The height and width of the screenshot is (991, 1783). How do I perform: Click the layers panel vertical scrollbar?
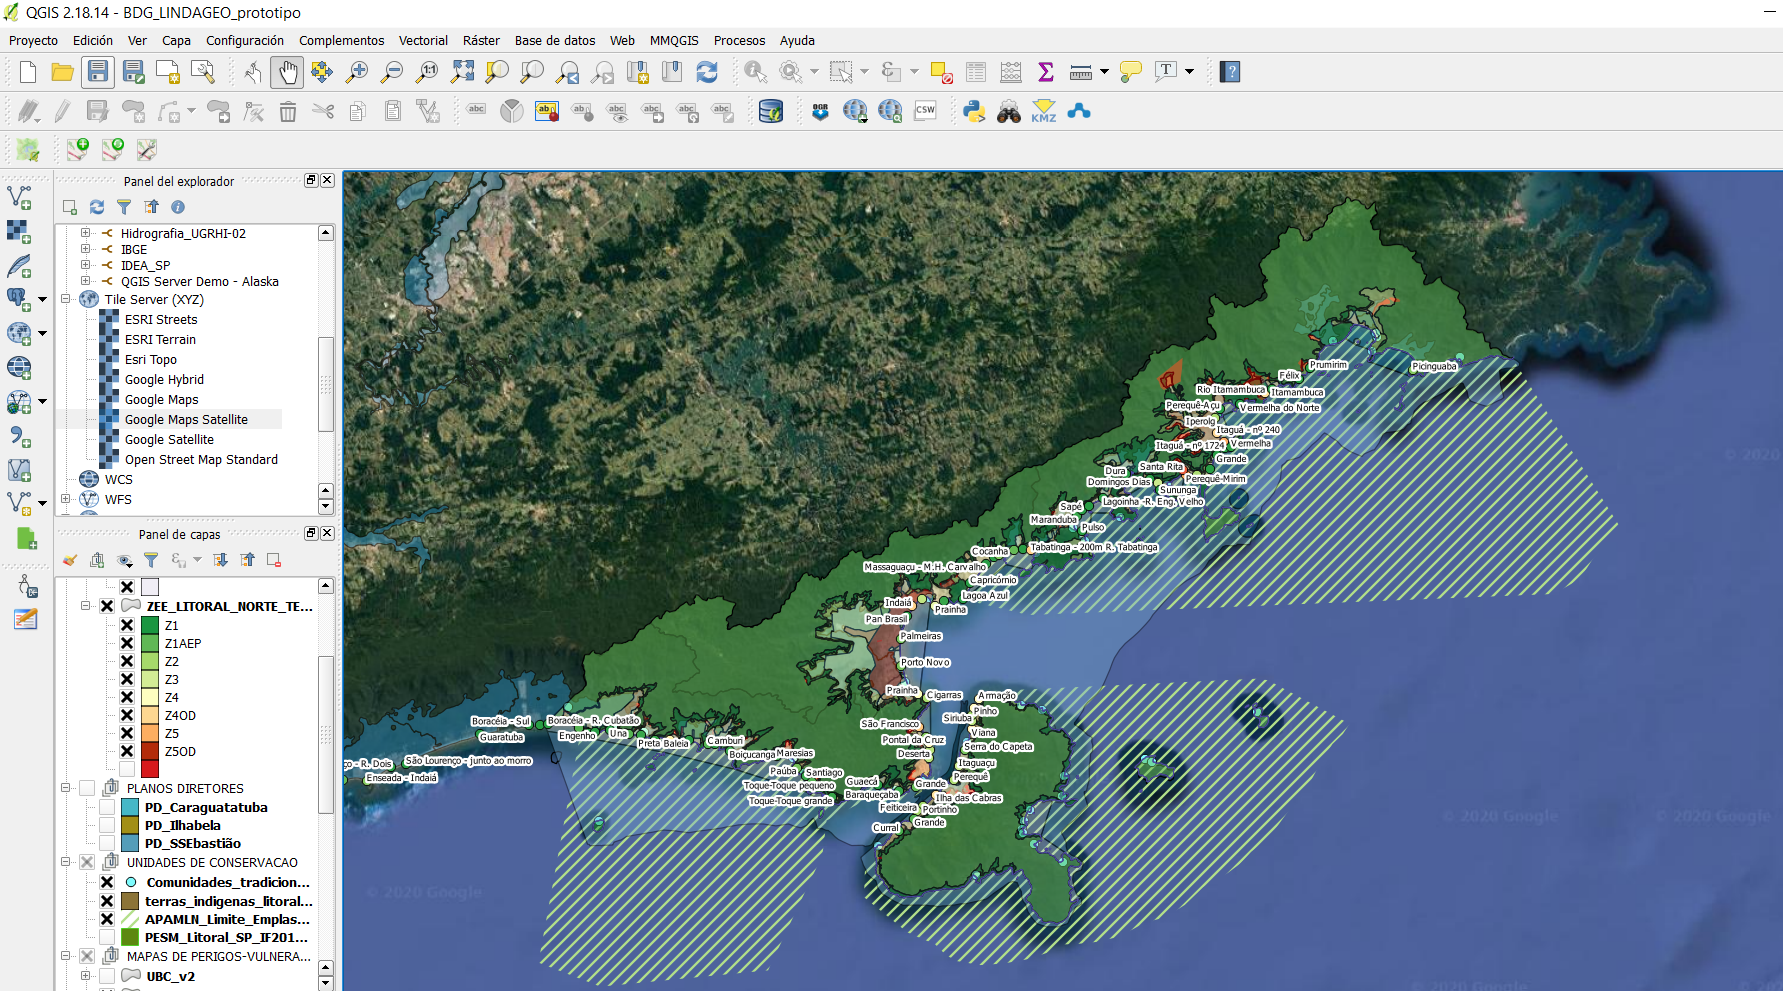pyautogui.click(x=325, y=733)
